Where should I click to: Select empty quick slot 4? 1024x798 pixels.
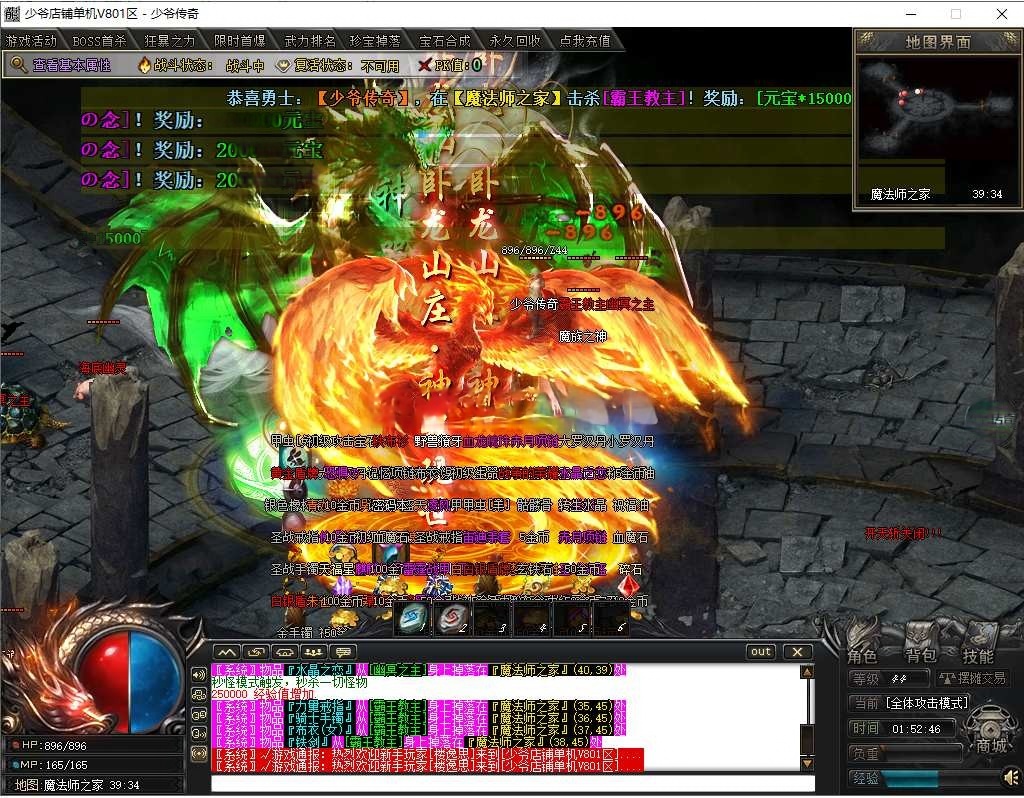tap(532, 618)
